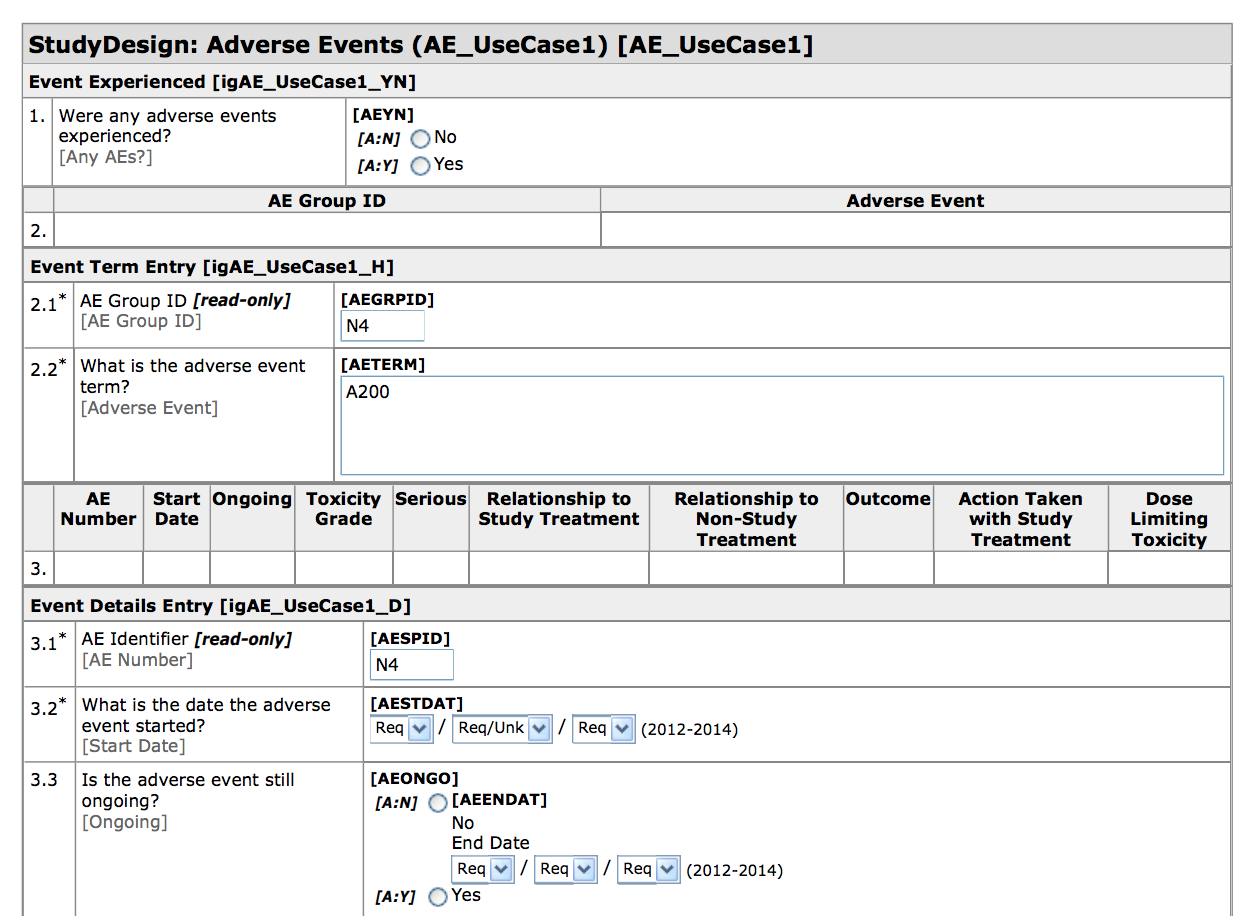Open the "Req/Unk" day dropdown for start date
This screenshot has width=1246, height=916.
502,729
